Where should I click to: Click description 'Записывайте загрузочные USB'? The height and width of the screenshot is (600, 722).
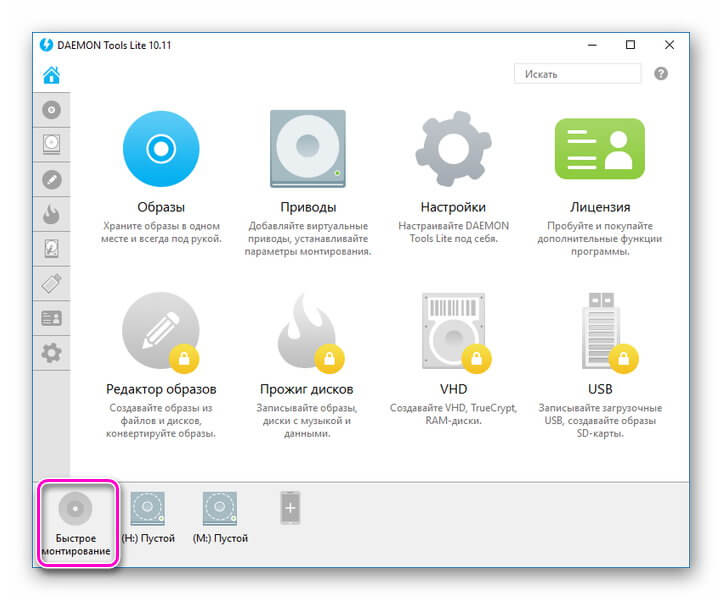[x=600, y=420]
